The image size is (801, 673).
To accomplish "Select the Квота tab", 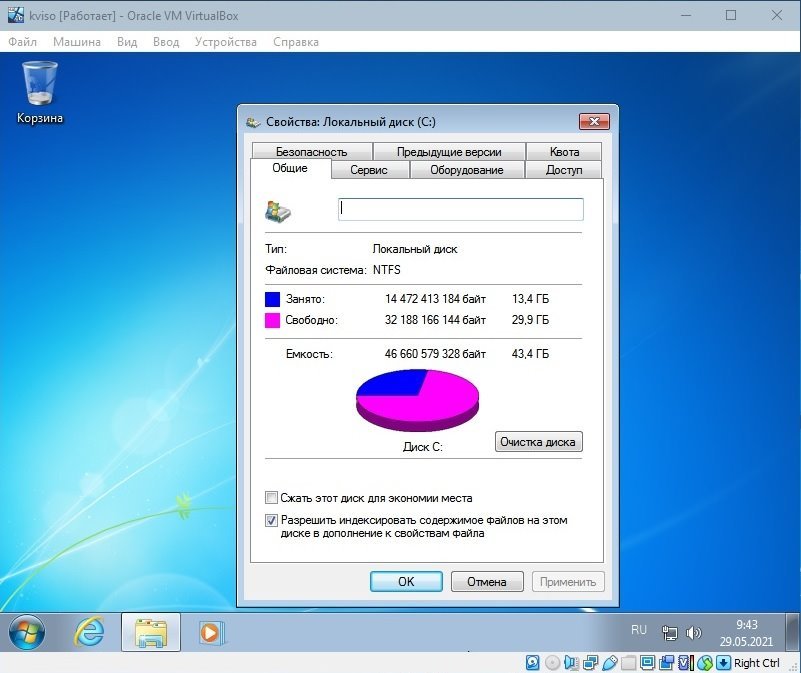I will pos(564,152).
